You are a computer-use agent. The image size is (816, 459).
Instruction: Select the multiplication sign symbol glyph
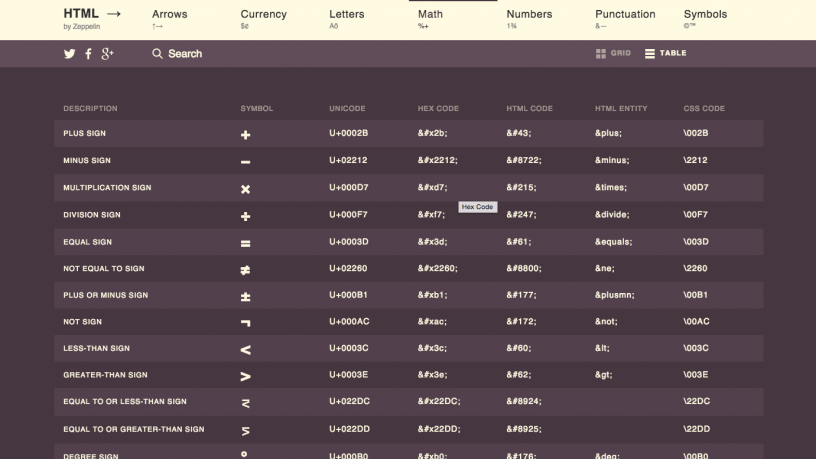(246, 188)
